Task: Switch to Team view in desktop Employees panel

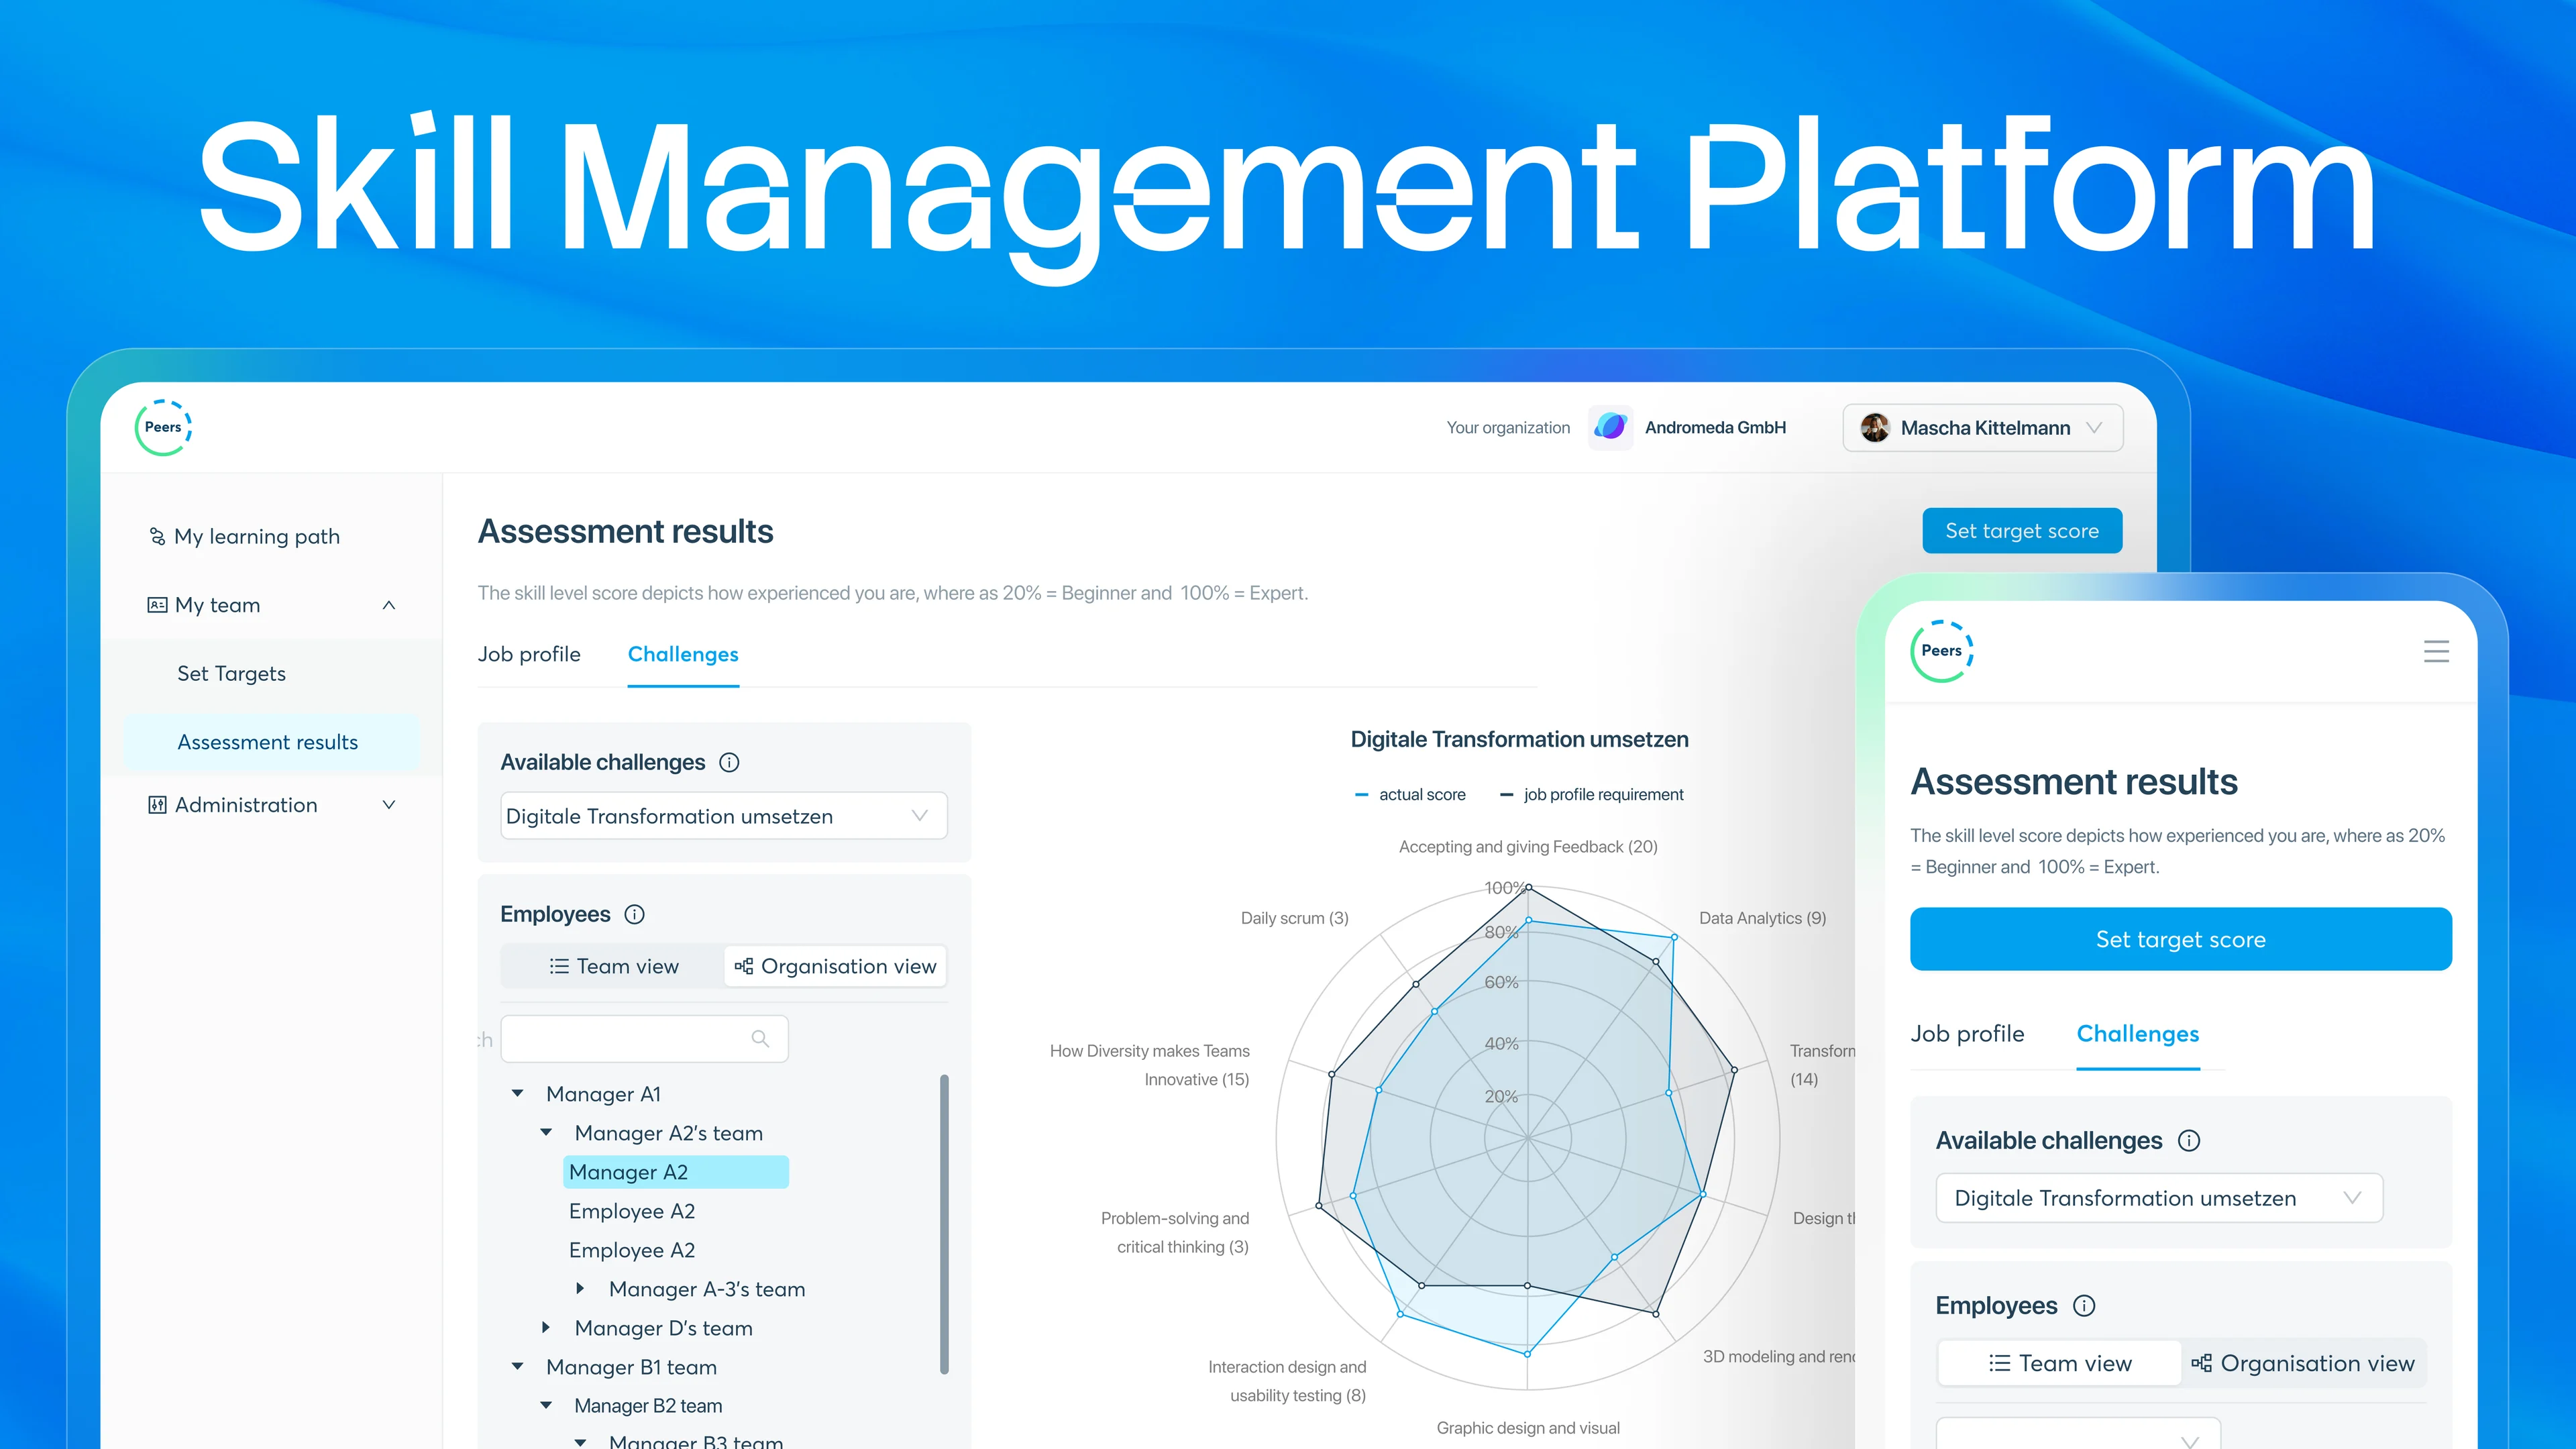Action: [x=613, y=967]
